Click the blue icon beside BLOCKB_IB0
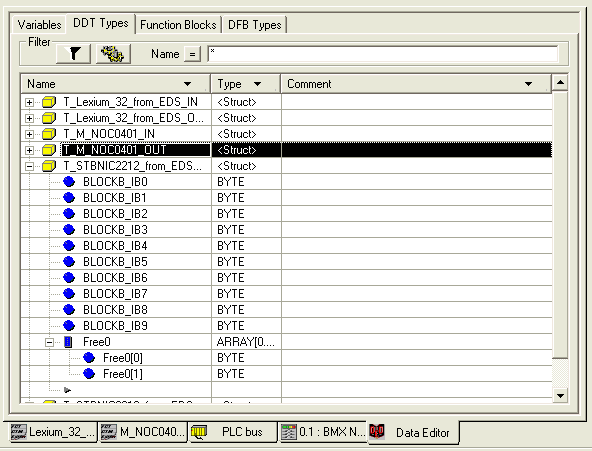592x451 pixels. point(69,182)
